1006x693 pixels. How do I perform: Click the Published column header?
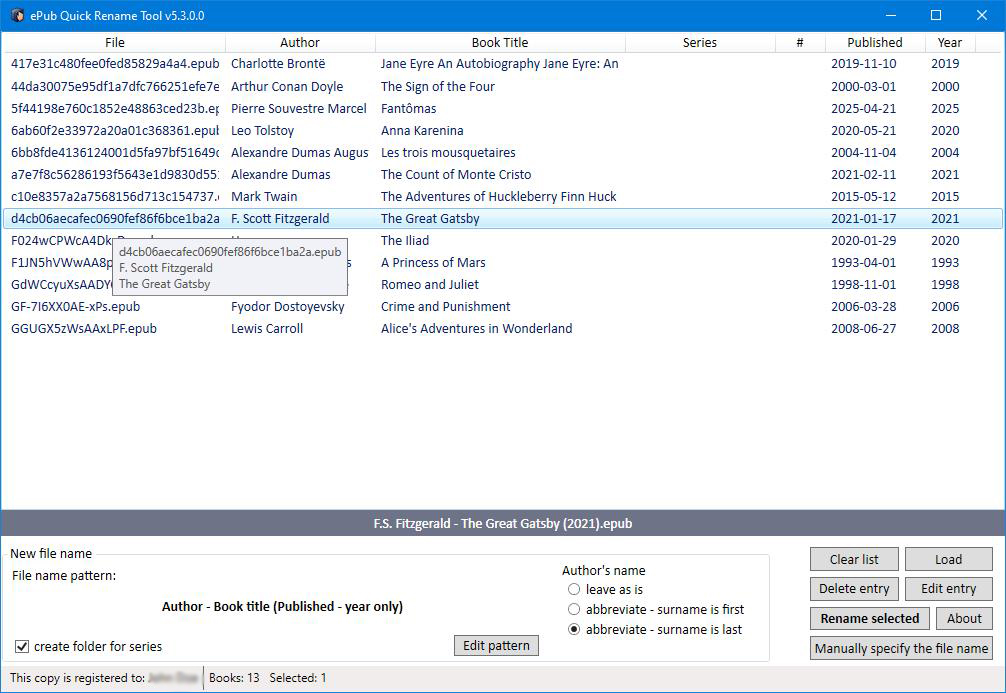click(874, 42)
